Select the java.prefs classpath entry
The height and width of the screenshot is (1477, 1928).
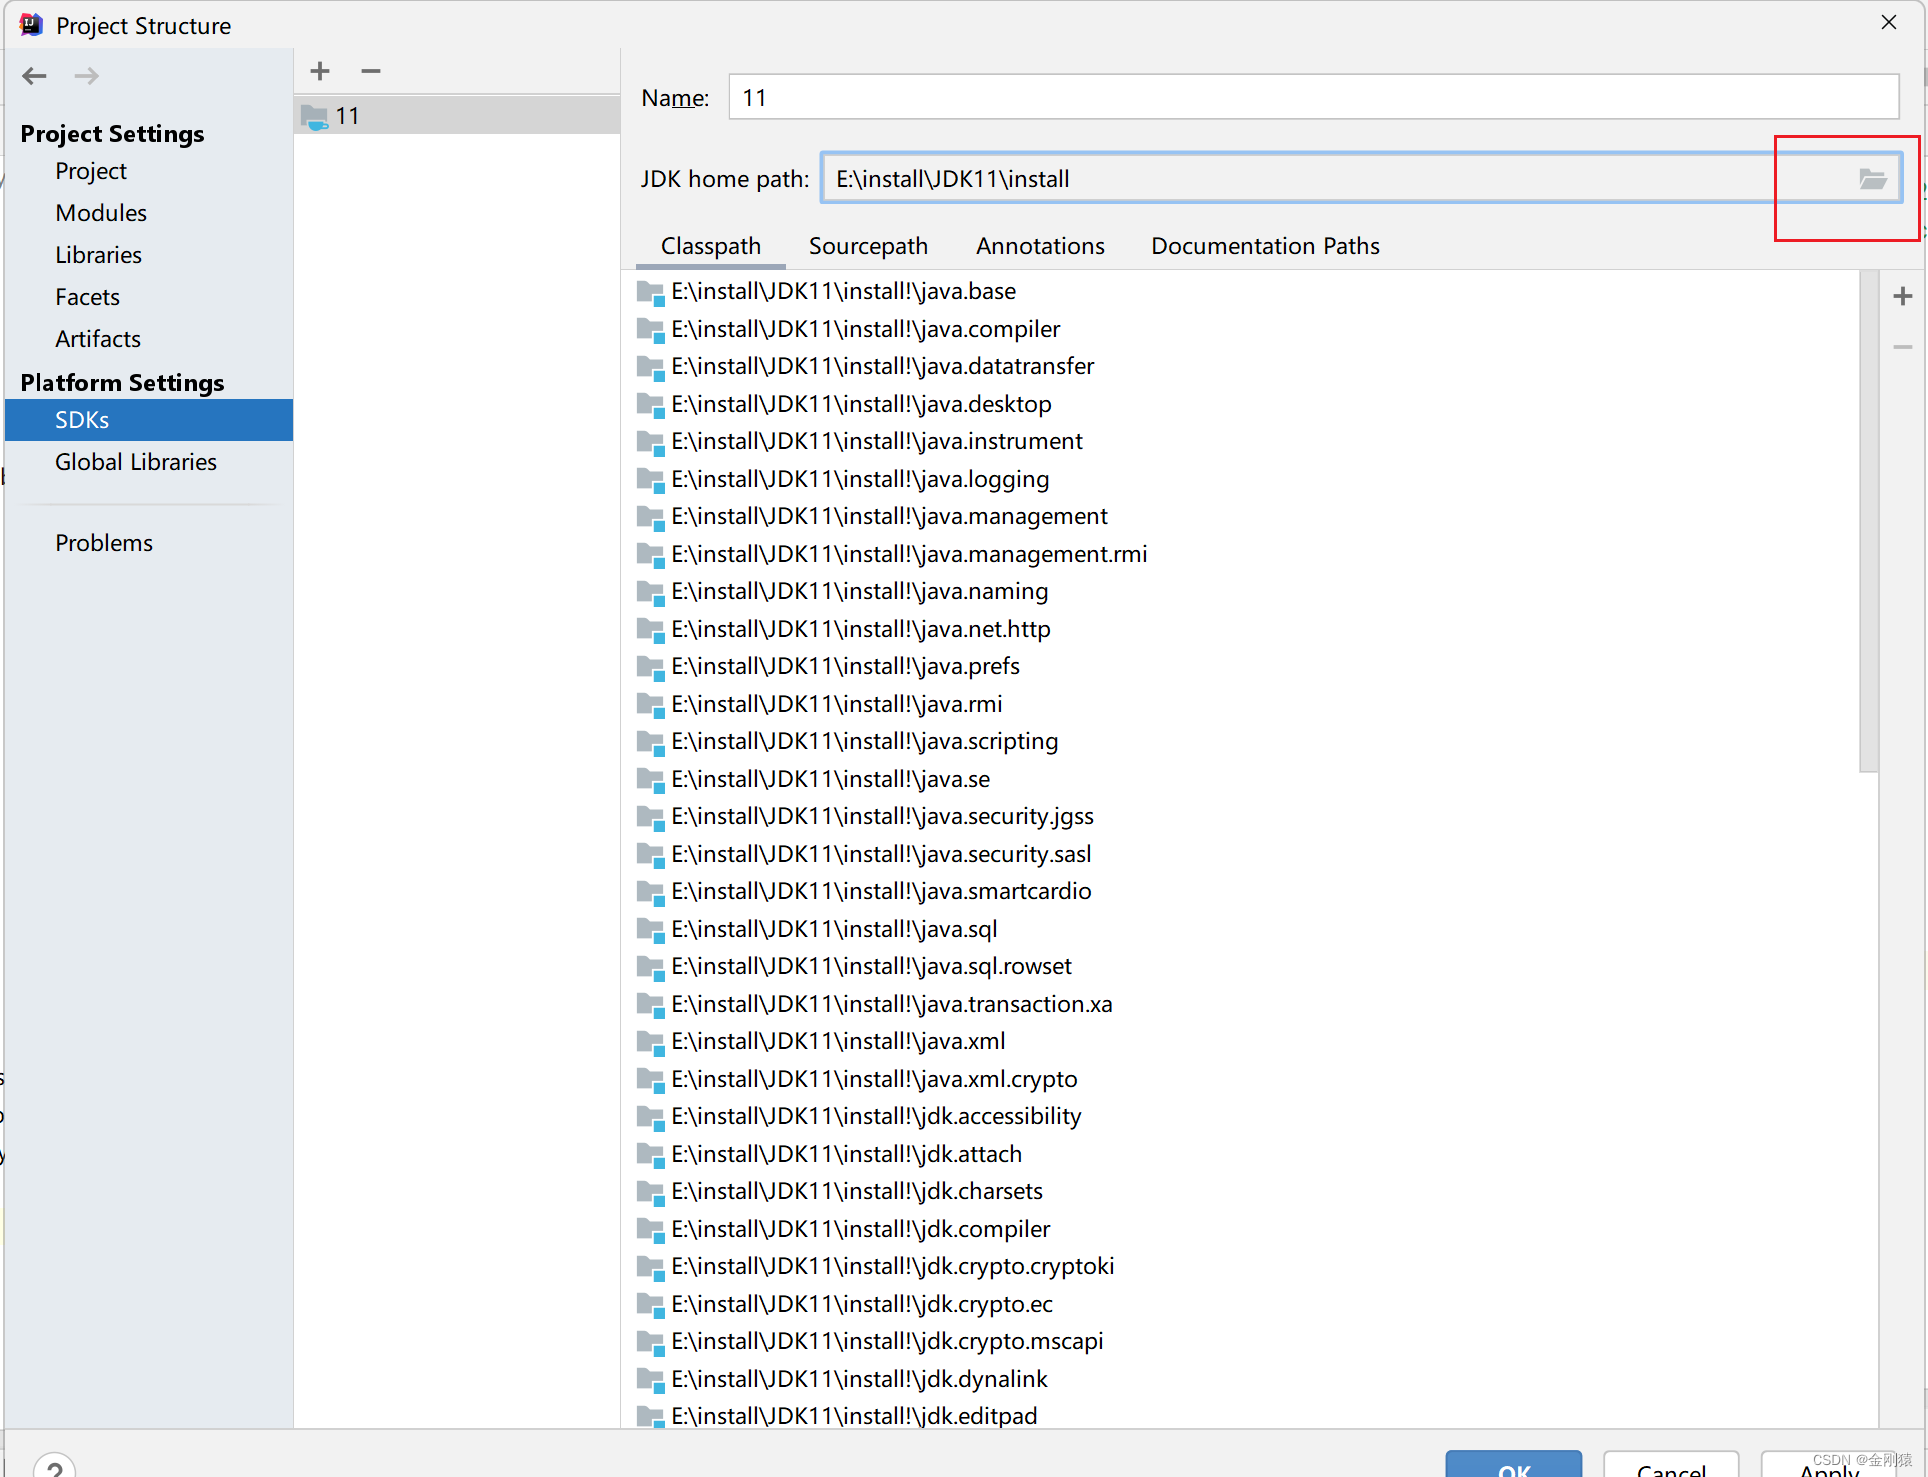pyautogui.click(x=1246, y=666)
